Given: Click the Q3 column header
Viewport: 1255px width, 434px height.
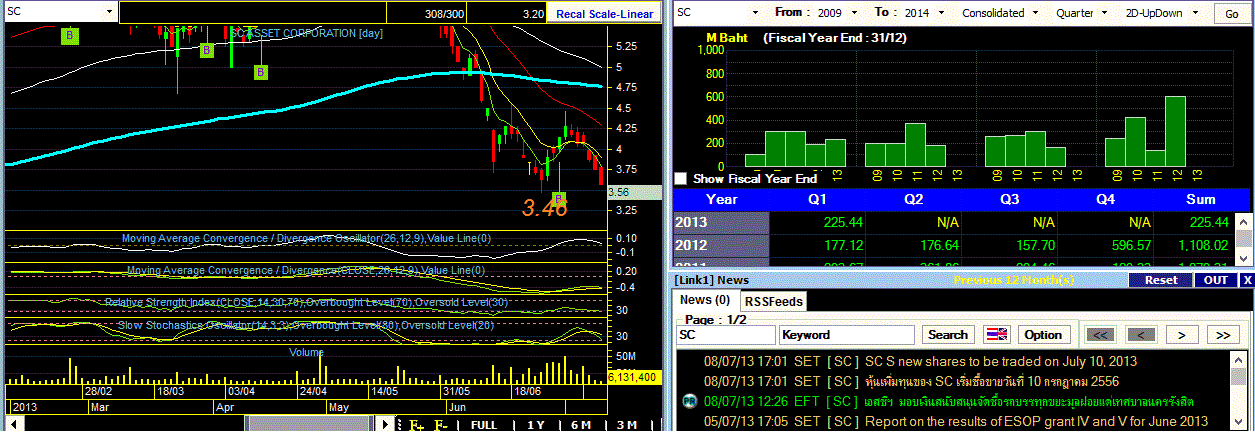Looking at the screenshot, I should pos(1010,199).
